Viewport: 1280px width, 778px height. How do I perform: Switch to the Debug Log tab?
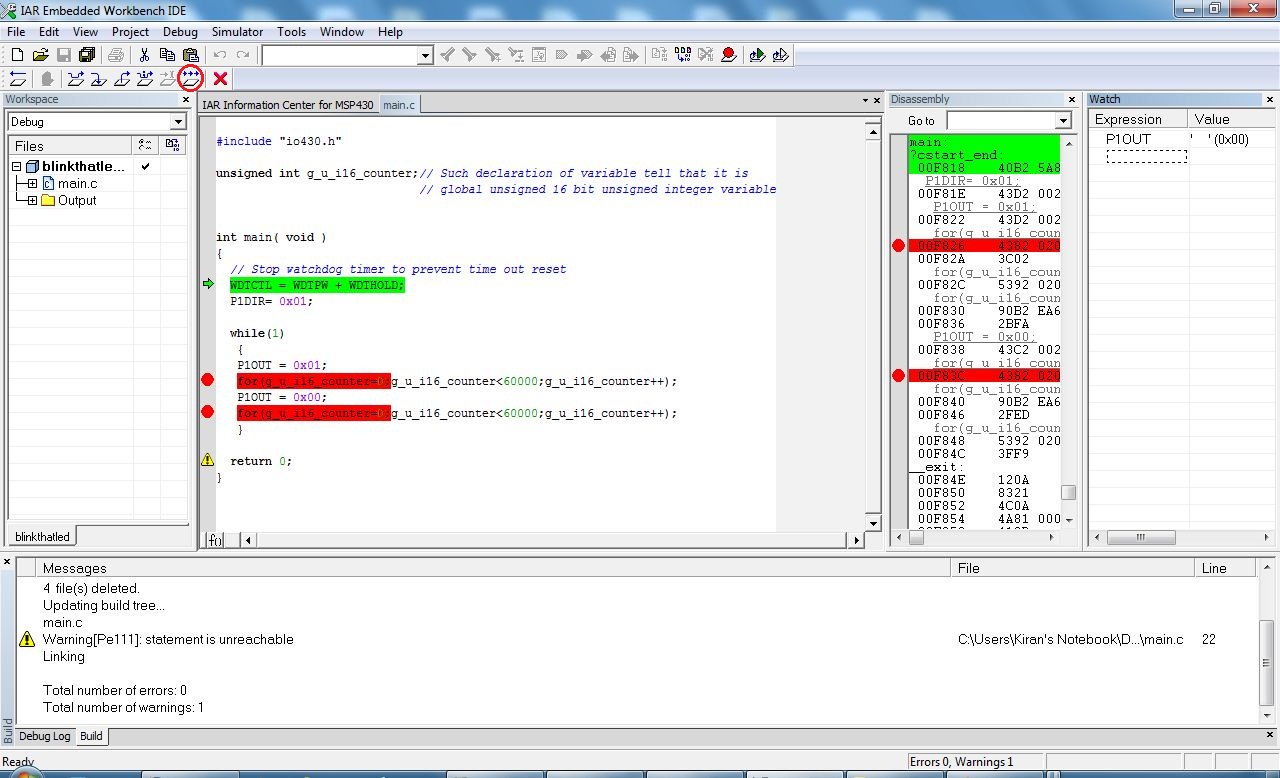click(45, 736)
